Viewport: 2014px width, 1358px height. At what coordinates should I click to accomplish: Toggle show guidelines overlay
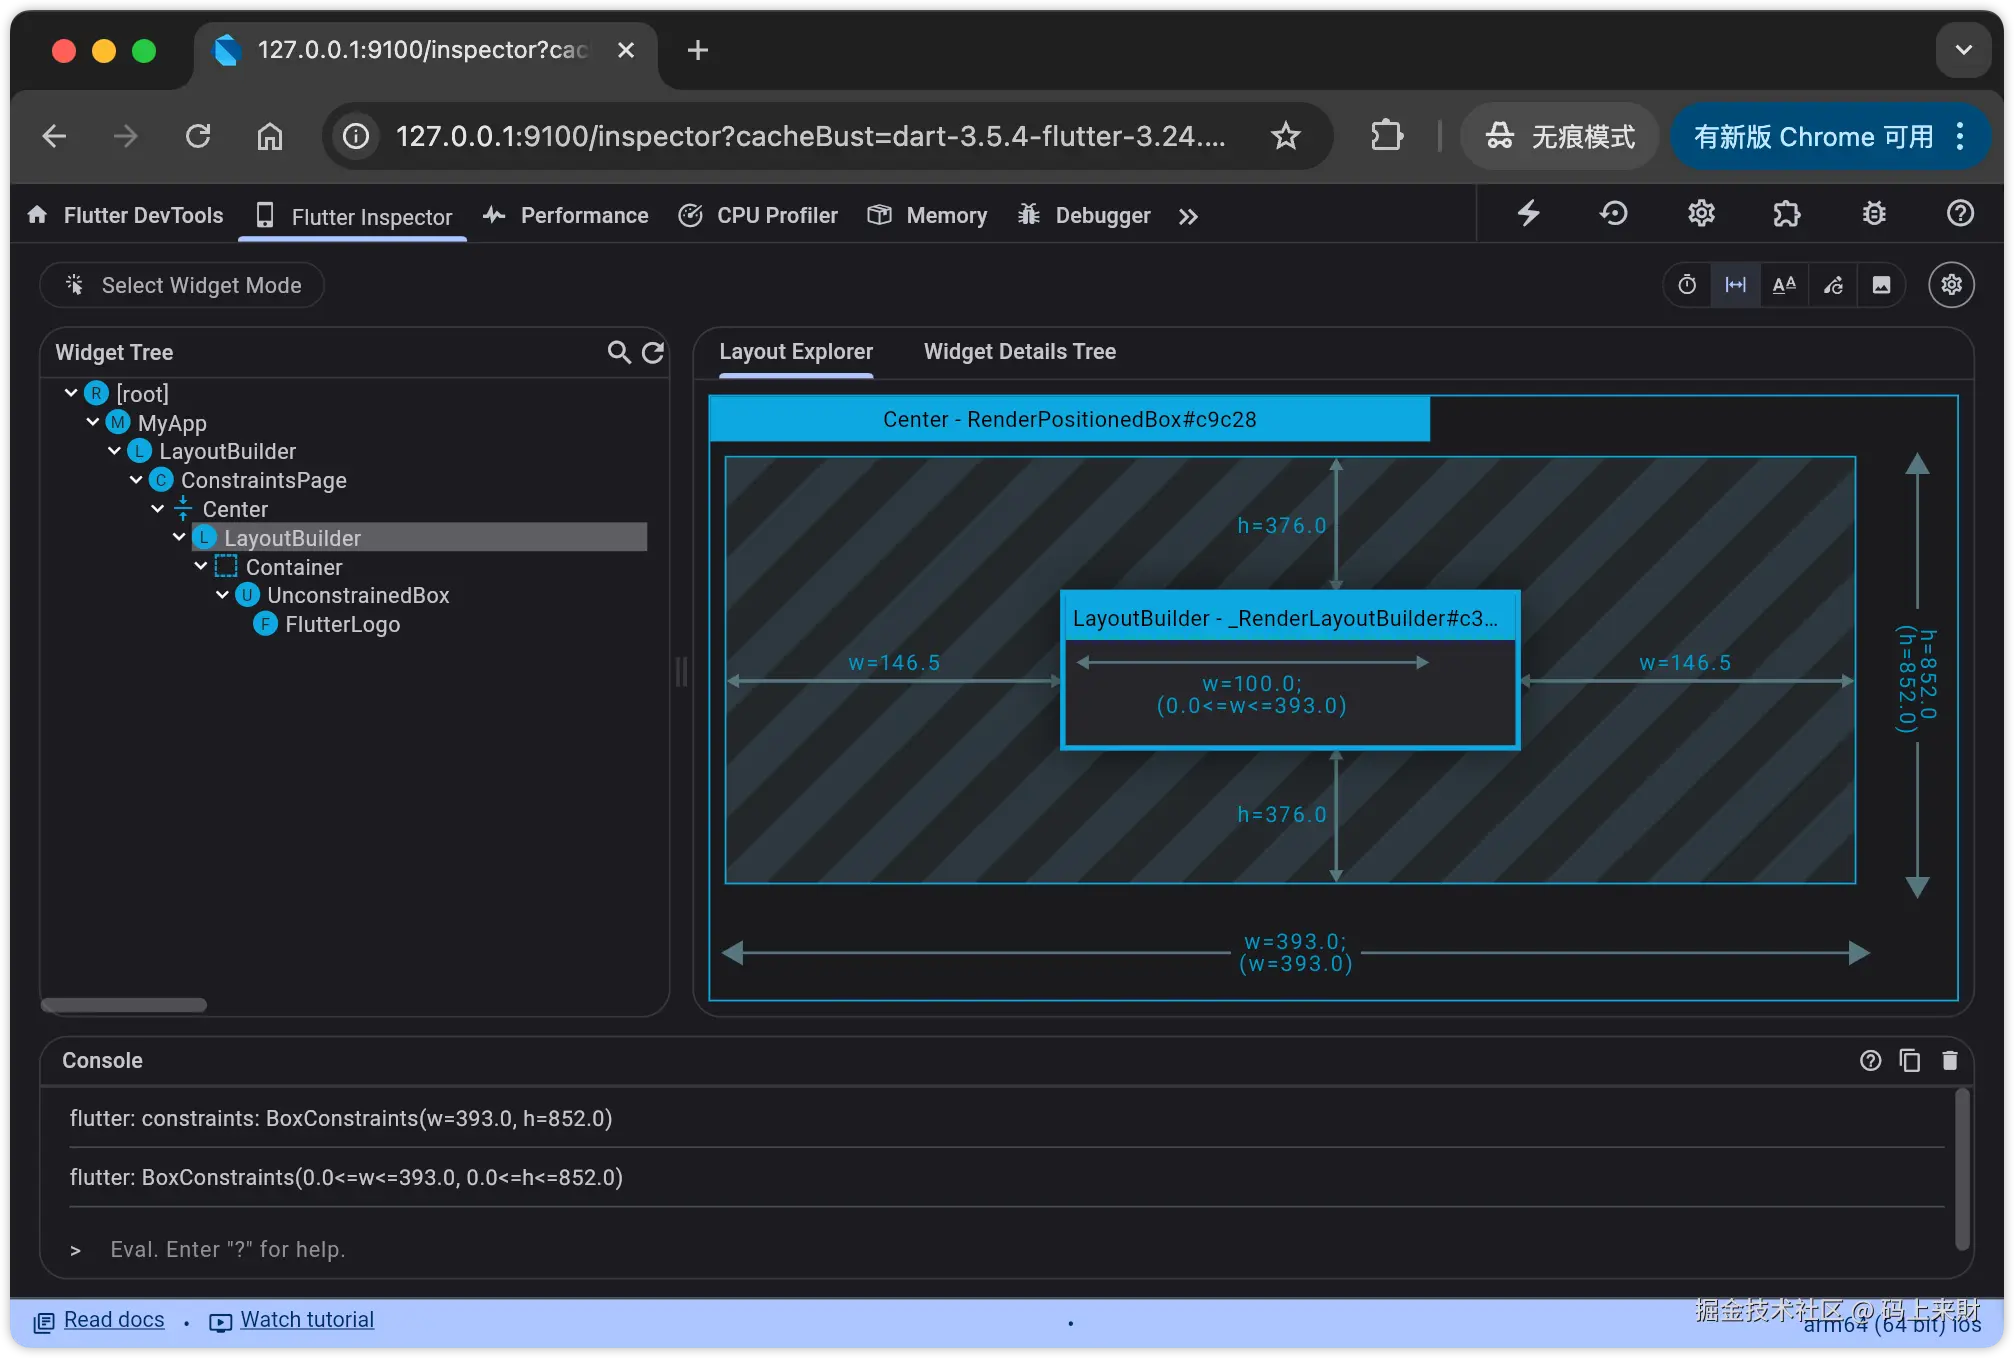point(1735,285)
